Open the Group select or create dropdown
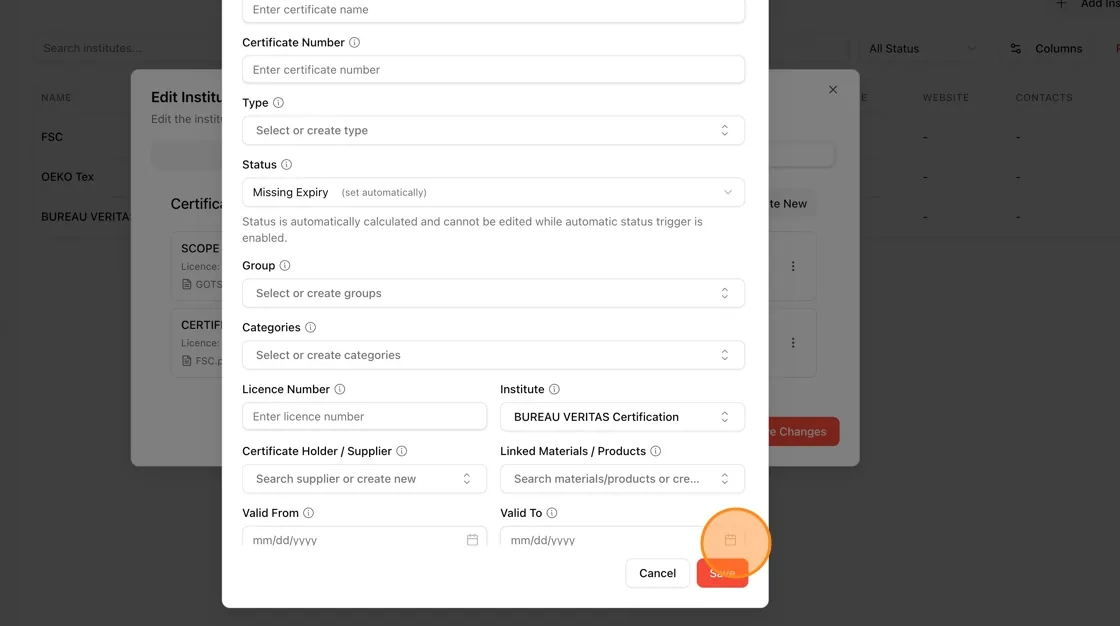Image resolution: width=1120 pixels, height=626 pixels. pos(494,293)
